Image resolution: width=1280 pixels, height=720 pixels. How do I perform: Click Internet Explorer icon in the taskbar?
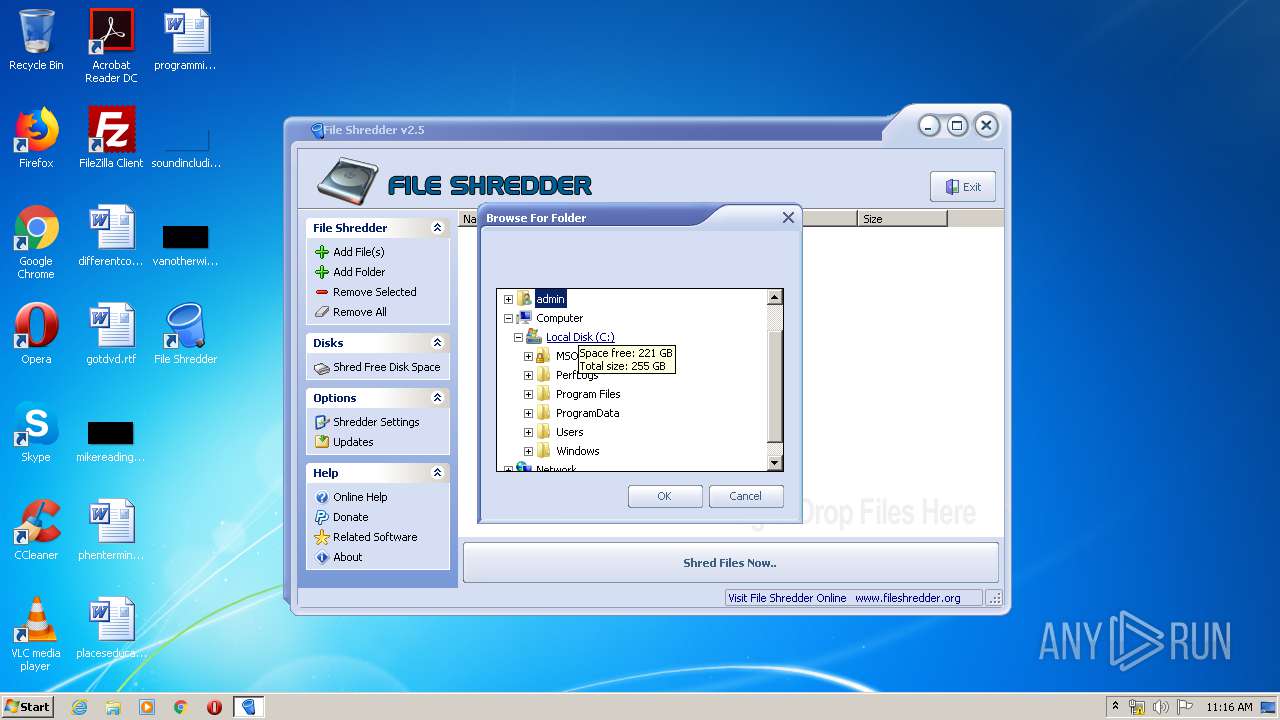pos(79,707)
